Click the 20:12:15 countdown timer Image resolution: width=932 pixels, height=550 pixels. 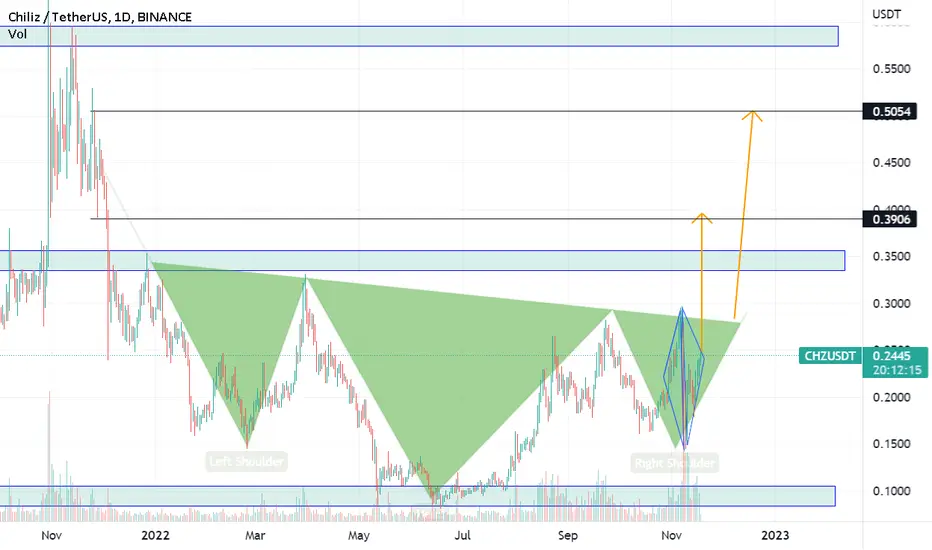pos(895,370)
